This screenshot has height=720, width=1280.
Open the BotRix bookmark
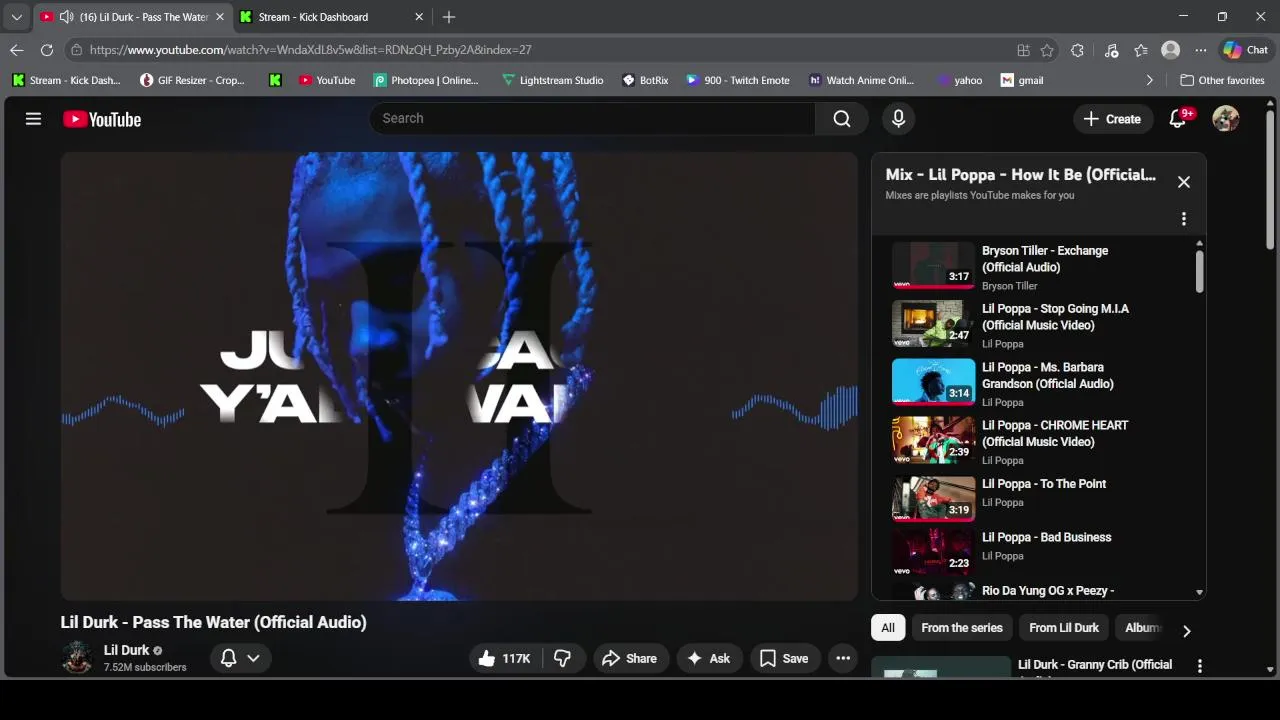coord(645,80)
